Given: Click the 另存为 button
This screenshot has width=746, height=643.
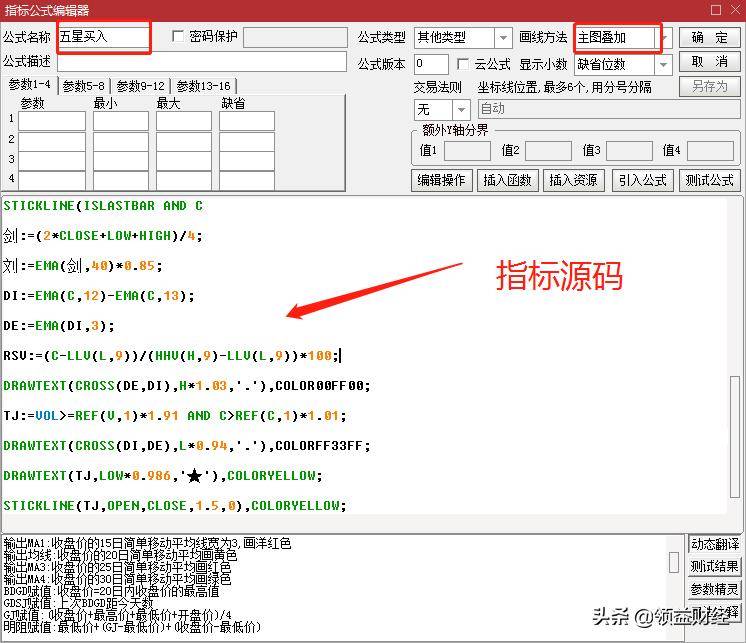Looking at the screenshot, I should pos(709,87).
